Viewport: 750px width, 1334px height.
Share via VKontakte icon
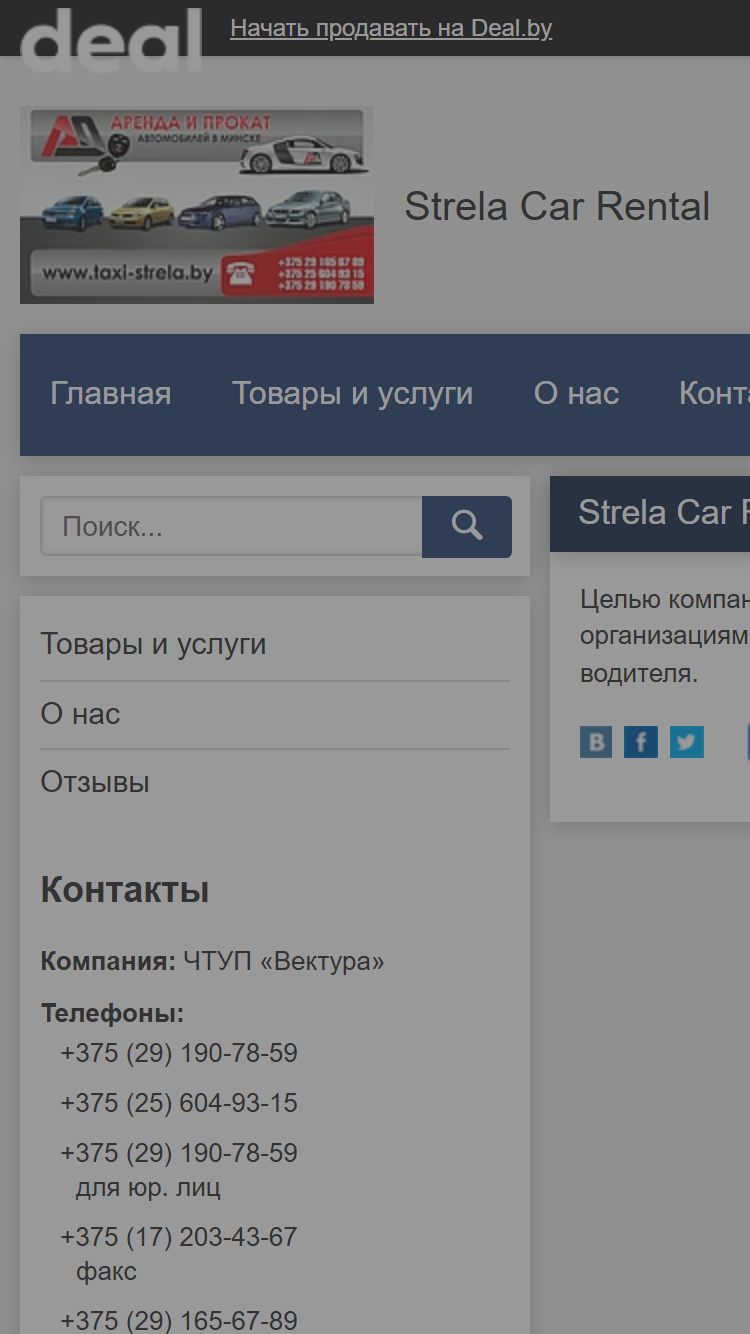[596, 742]
